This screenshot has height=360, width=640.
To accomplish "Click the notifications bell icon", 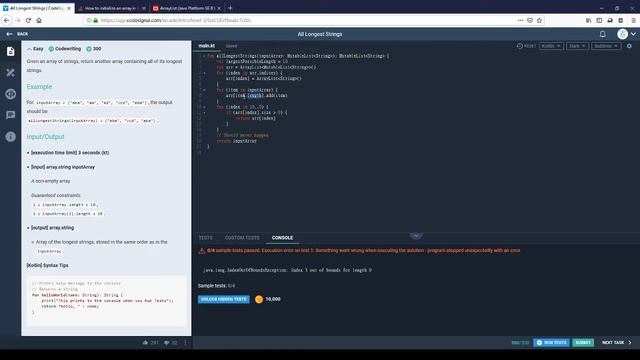I will point(602,34).
